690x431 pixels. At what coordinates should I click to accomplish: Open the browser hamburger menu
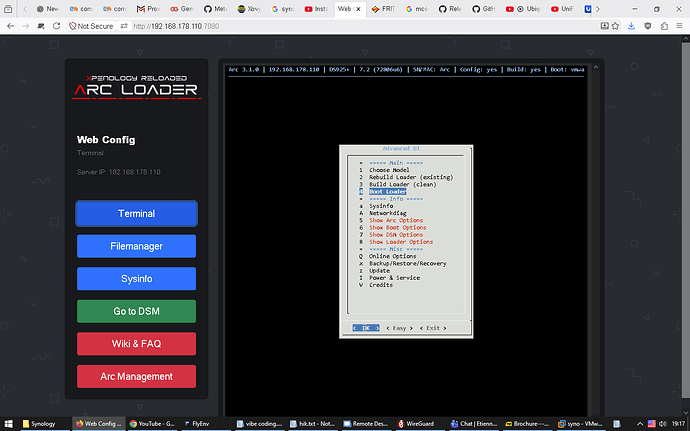click(680, 26)
